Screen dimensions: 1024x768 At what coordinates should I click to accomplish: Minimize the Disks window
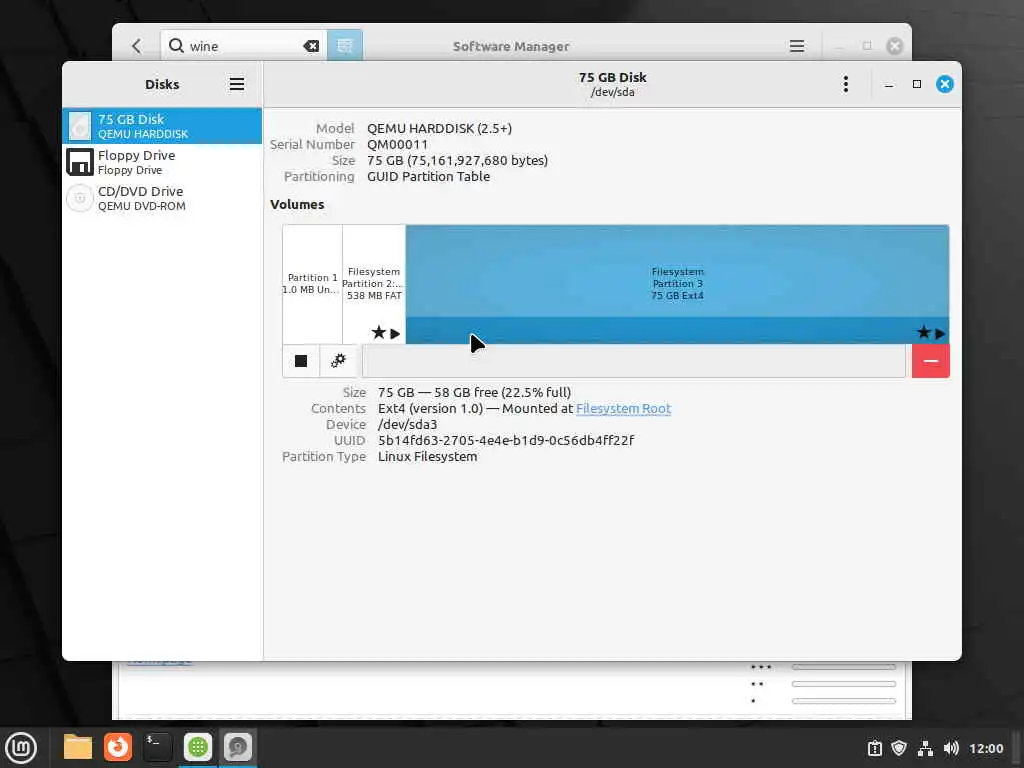[889, 84]
